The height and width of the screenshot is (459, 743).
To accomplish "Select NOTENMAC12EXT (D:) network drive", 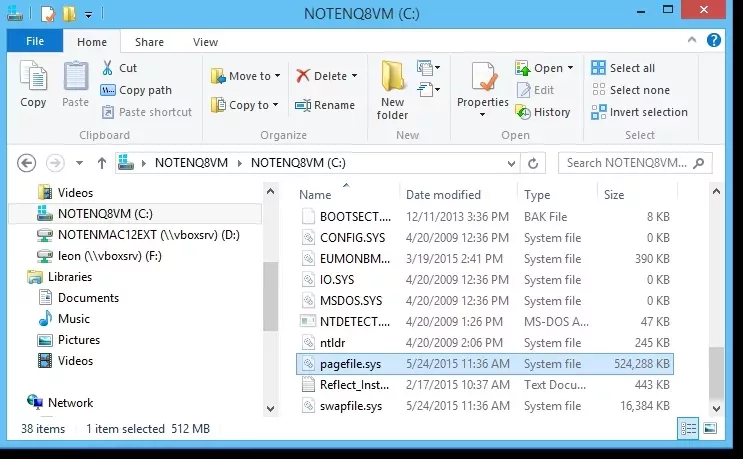I will pyautogui.click(x=138, y=234).
